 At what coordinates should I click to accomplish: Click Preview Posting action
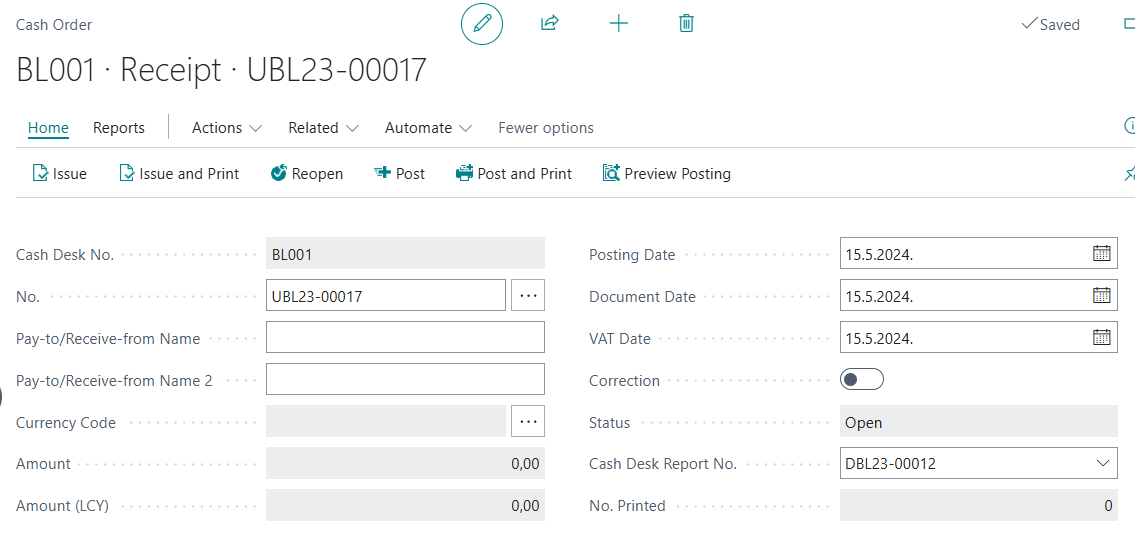coord(667,174)
